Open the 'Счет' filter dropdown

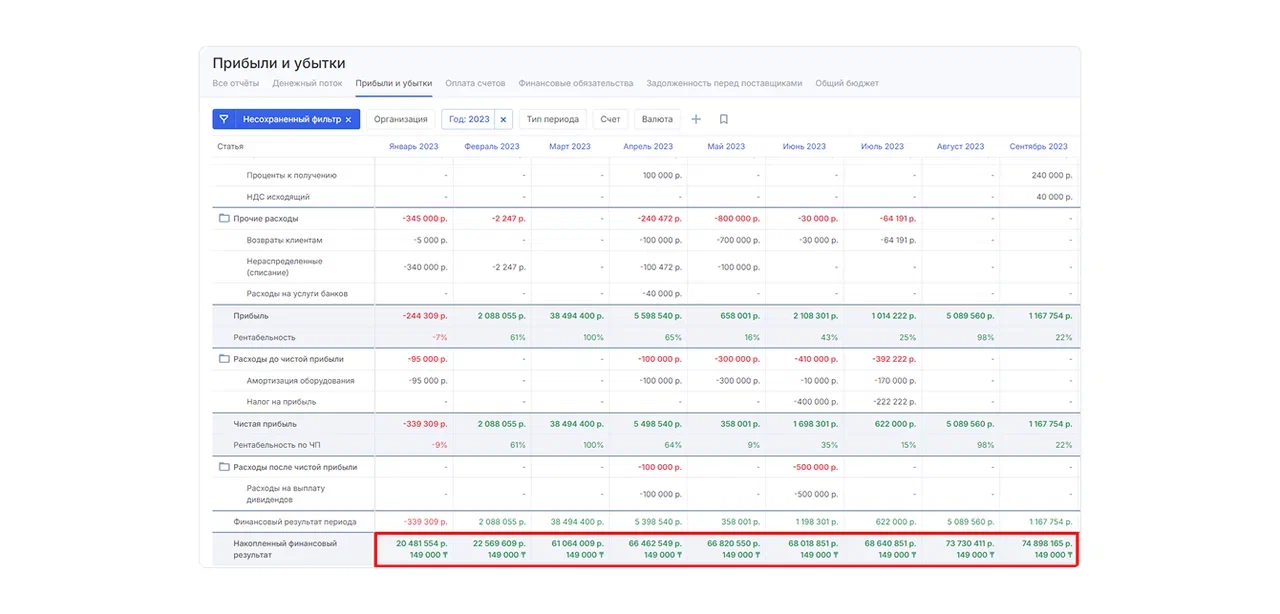[x=610, y=119]
